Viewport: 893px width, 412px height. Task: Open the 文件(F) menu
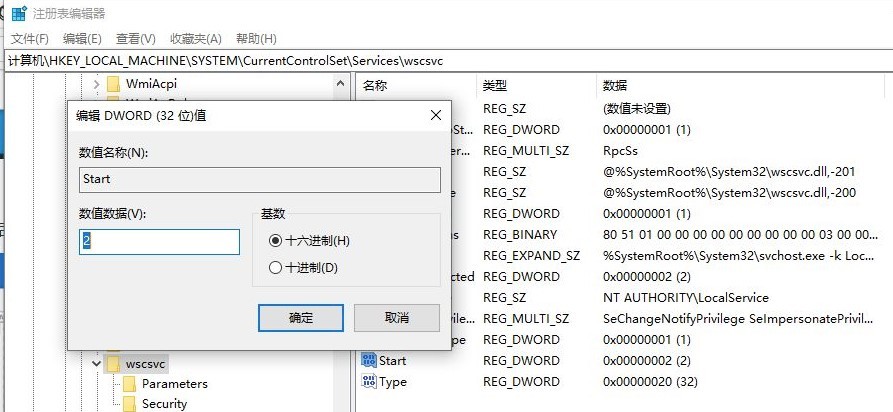(30, 38)
